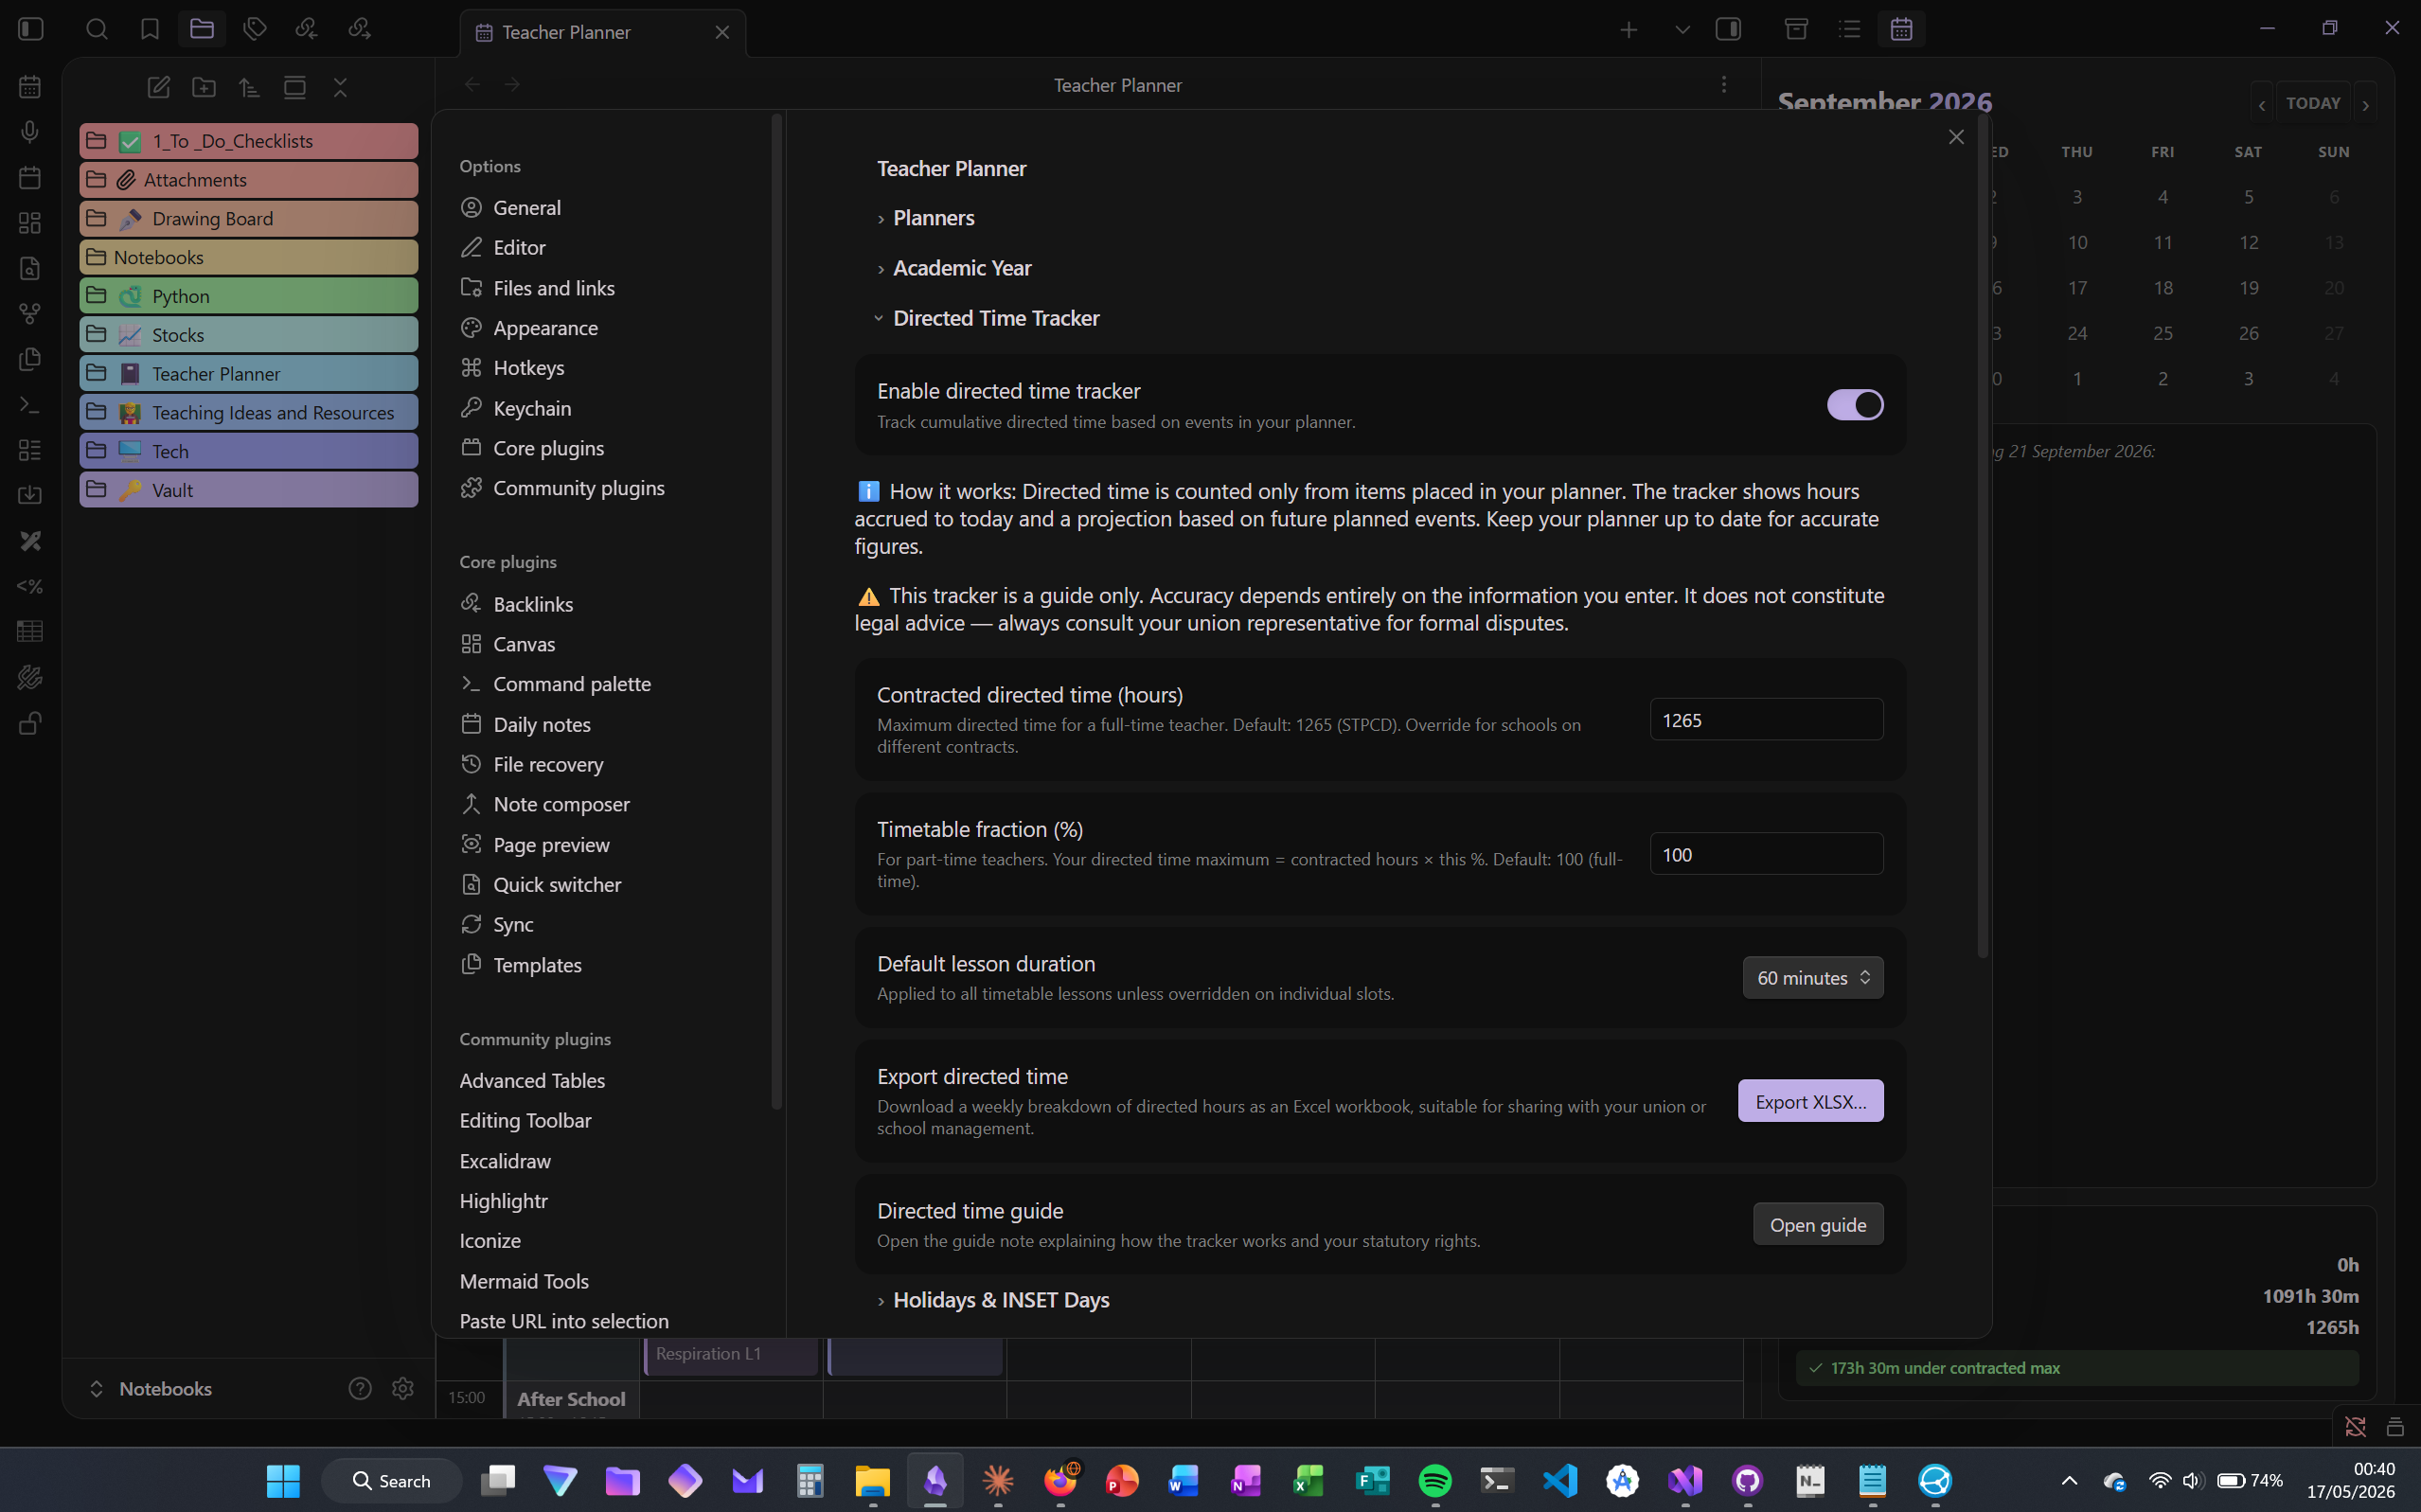Open the Default lesson duration dropdown
The height and width of the screenshot is (1512, 2421).
click(1812, 978)
